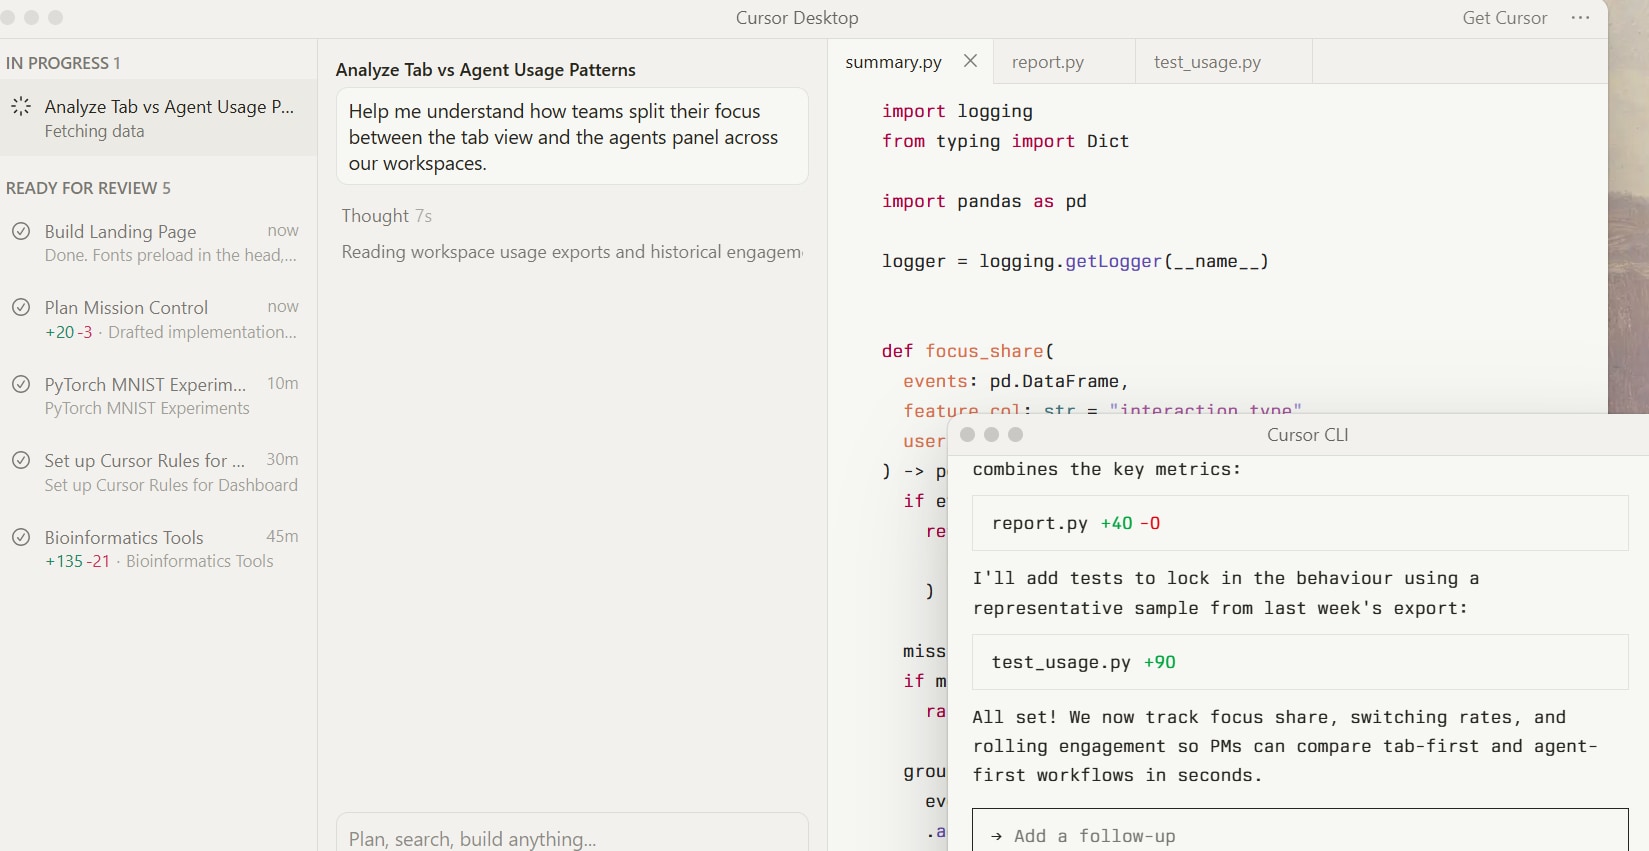Click the +20 -3 diff stats text

68,332
